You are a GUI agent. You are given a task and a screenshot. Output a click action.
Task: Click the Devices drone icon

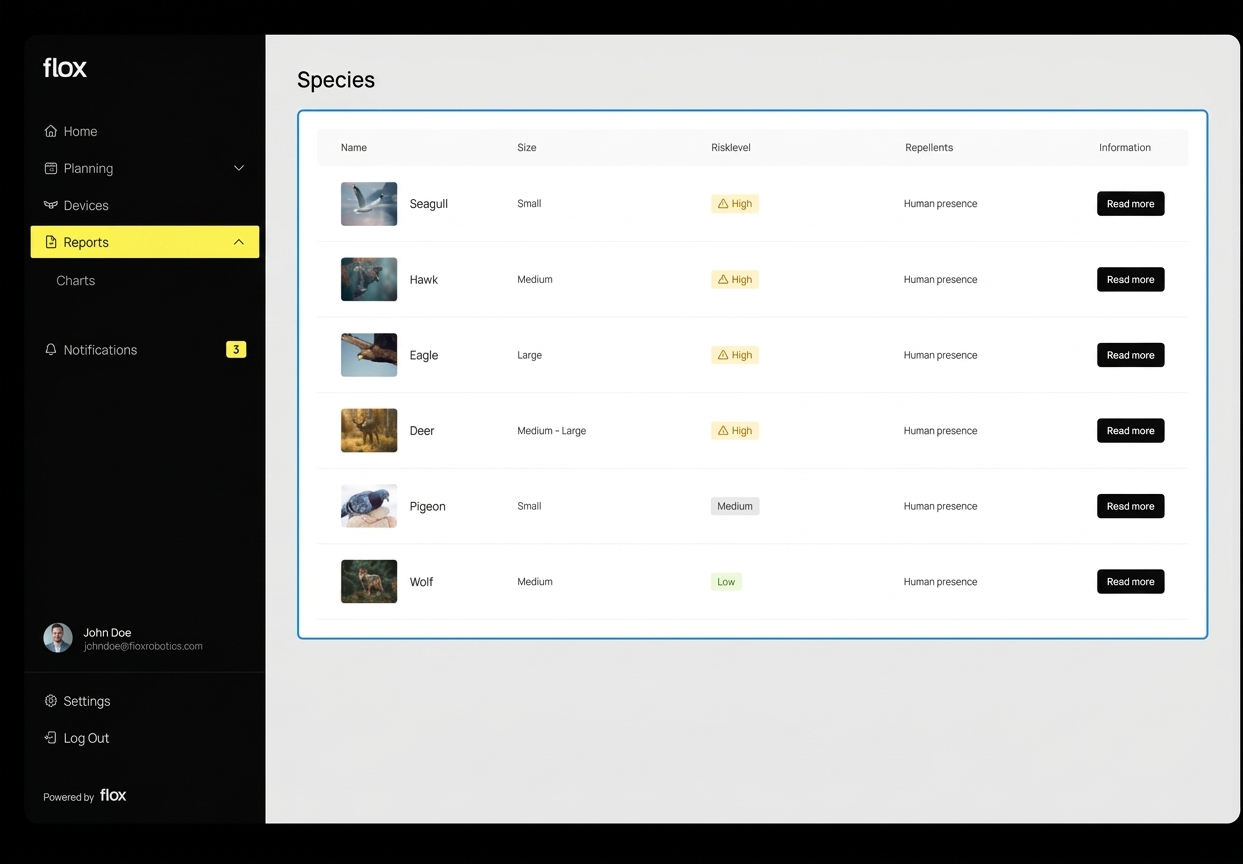click(51, 205)
